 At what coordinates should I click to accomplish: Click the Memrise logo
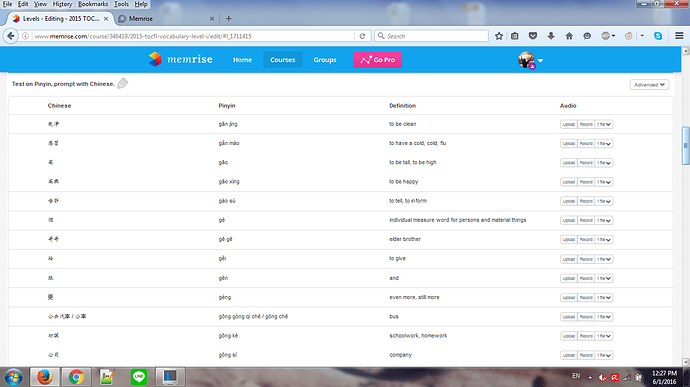tap(180, 59)
